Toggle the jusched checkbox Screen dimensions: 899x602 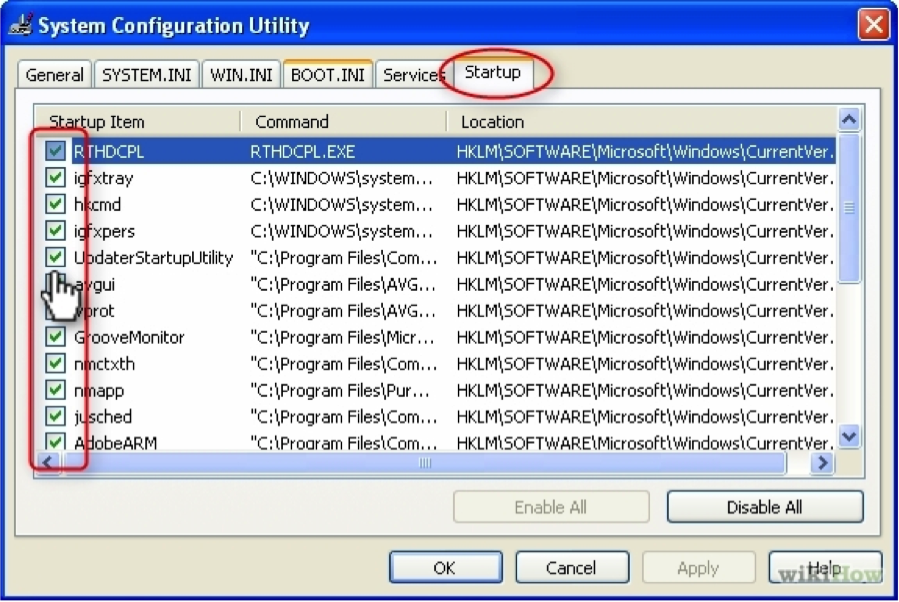pyautogui.click(x=55, y=416)
